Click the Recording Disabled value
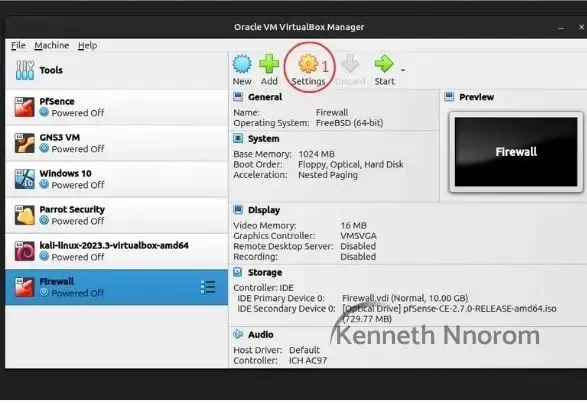 (x=358, y=257)
